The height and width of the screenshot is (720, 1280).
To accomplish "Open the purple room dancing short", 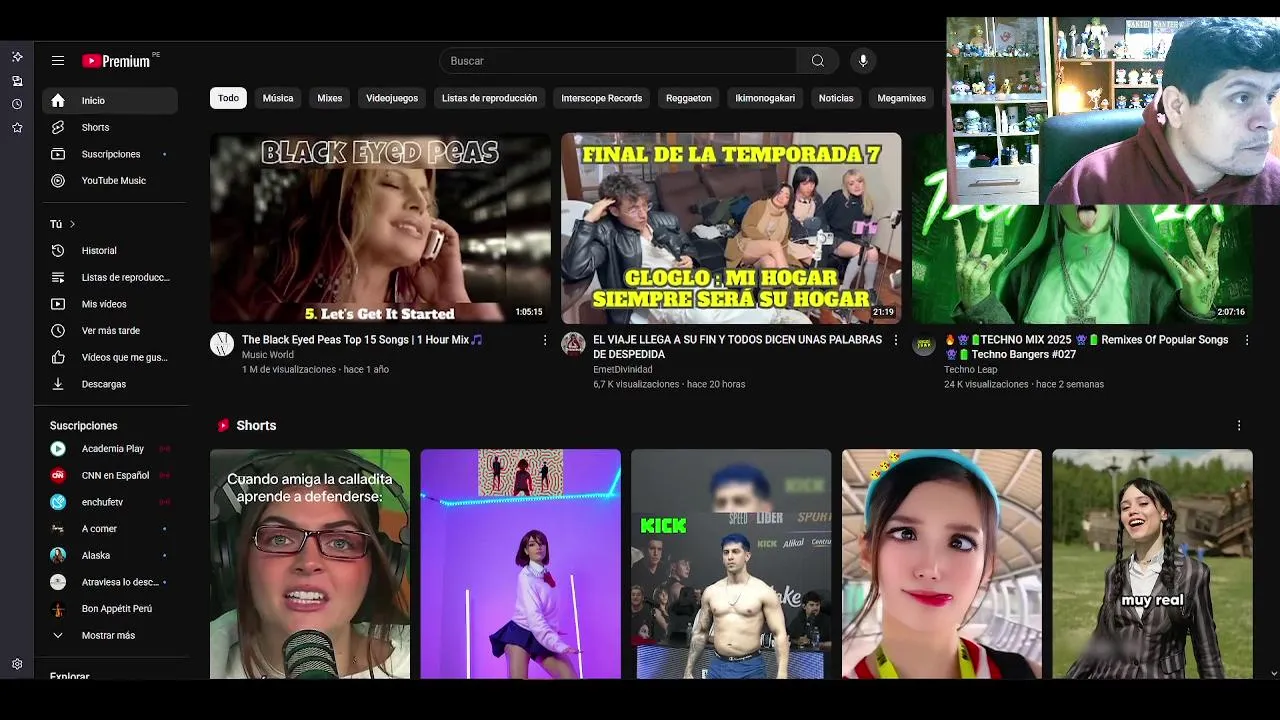I will pos(521,564).
